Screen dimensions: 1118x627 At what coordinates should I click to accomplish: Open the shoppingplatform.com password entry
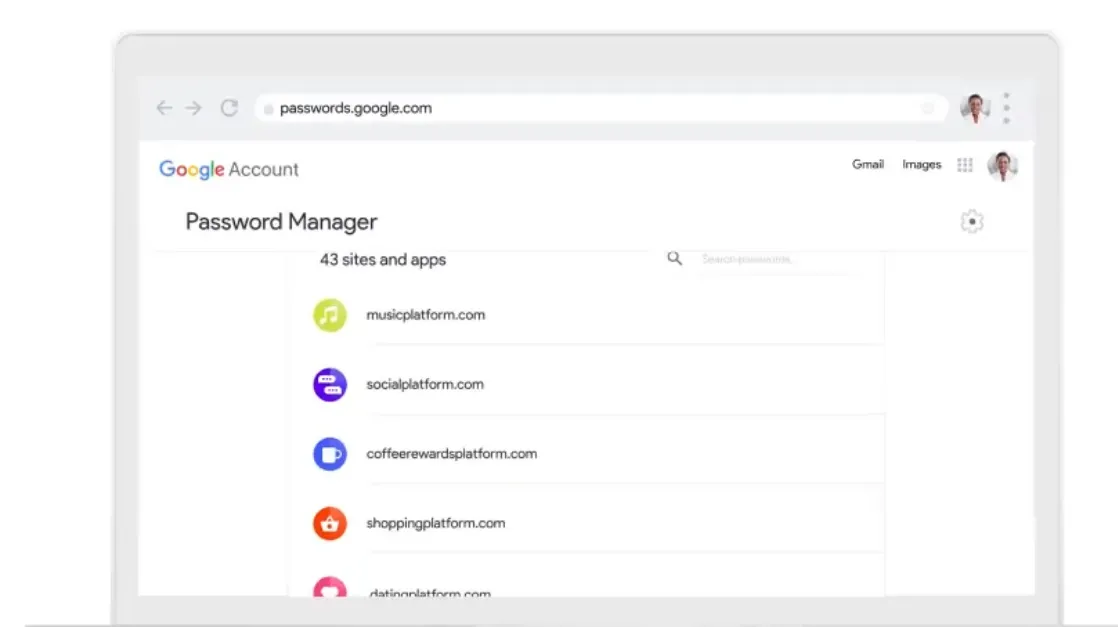(436, 523)
